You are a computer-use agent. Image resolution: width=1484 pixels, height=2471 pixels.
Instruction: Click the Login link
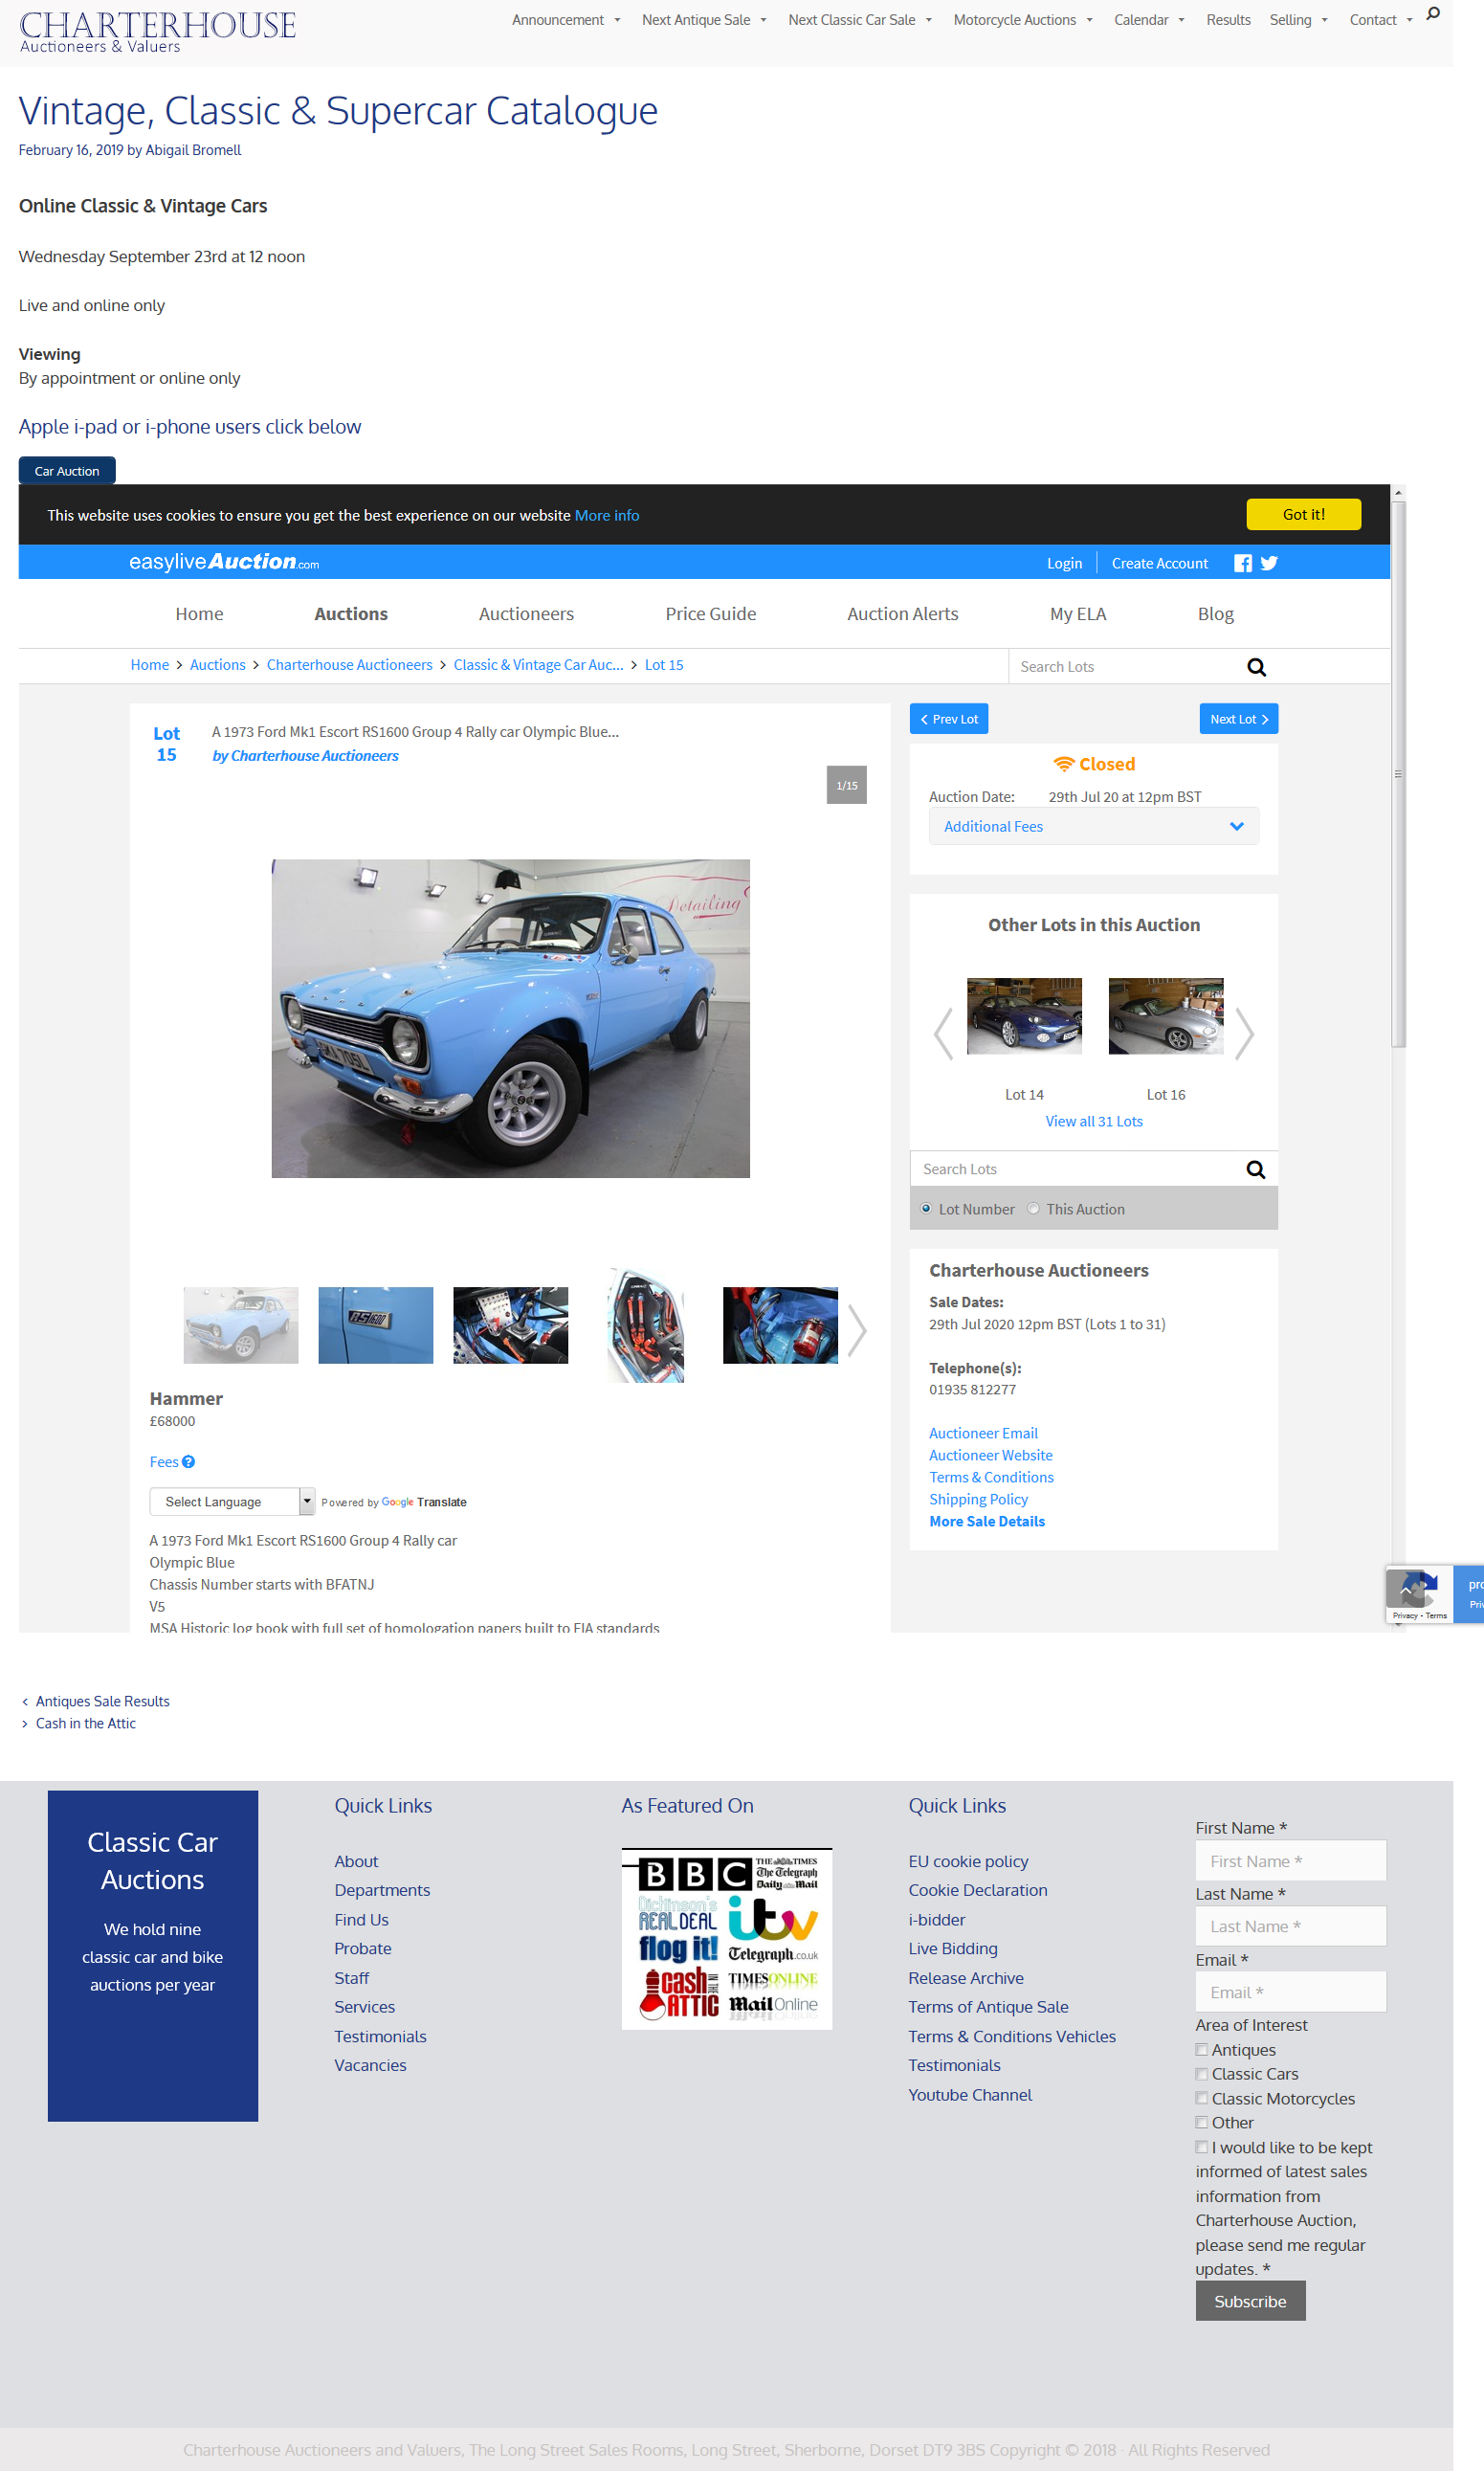1064,563
